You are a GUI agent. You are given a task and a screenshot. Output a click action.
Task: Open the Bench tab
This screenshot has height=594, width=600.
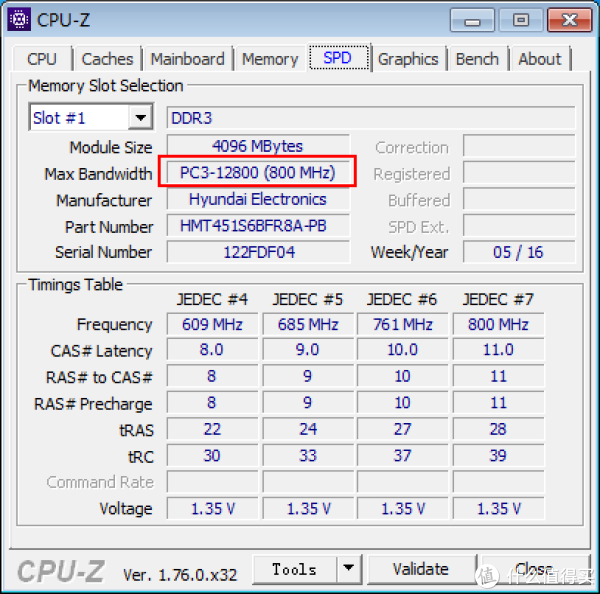click(x=477, y=59)
